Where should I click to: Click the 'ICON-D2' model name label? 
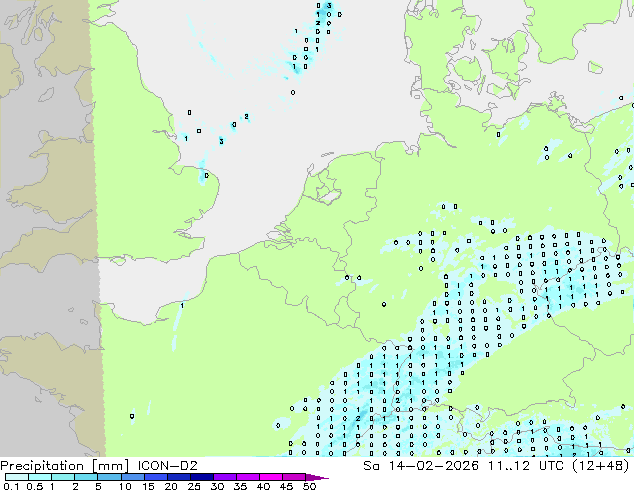tap(167, 466)
